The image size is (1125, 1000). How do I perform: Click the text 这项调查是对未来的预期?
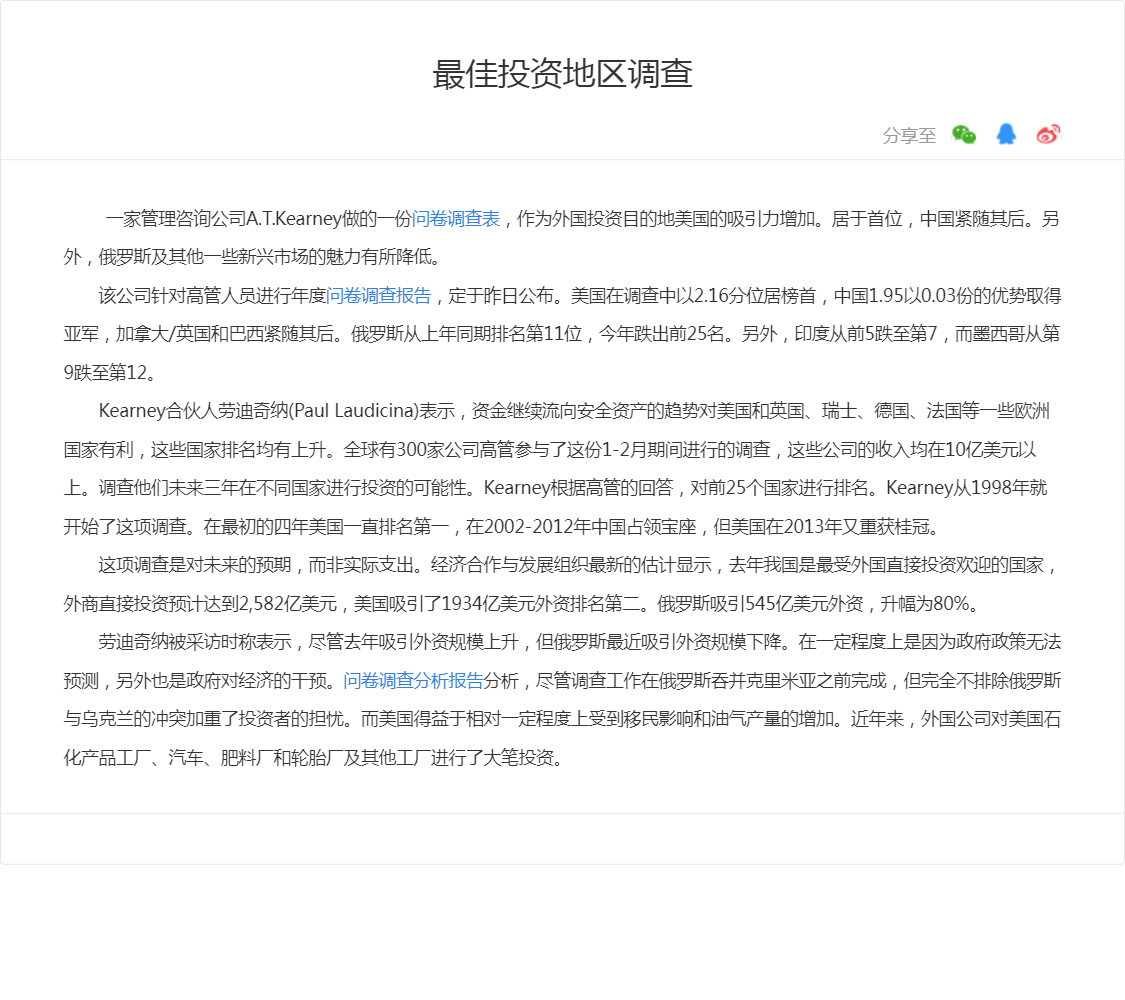[x=194, y=565]
